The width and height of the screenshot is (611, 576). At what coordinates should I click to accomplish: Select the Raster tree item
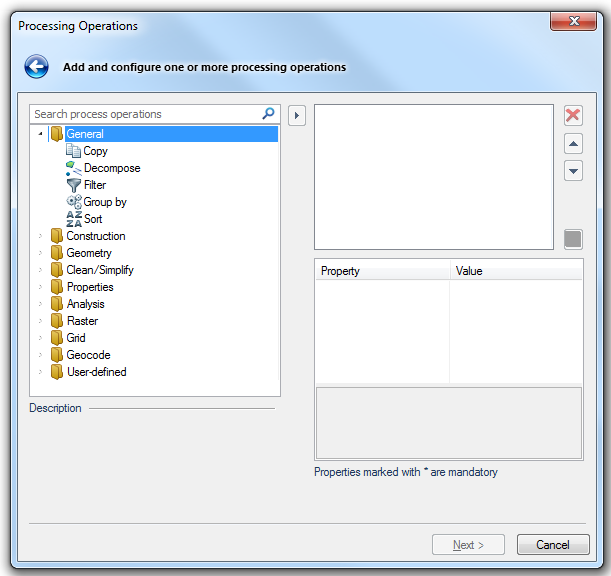(82, 321)
